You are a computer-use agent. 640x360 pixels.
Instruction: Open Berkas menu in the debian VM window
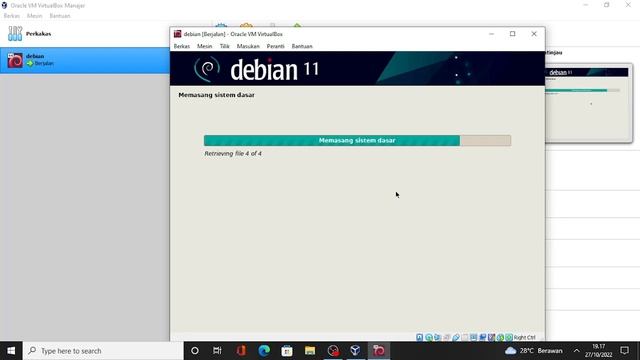click(182, 46)
